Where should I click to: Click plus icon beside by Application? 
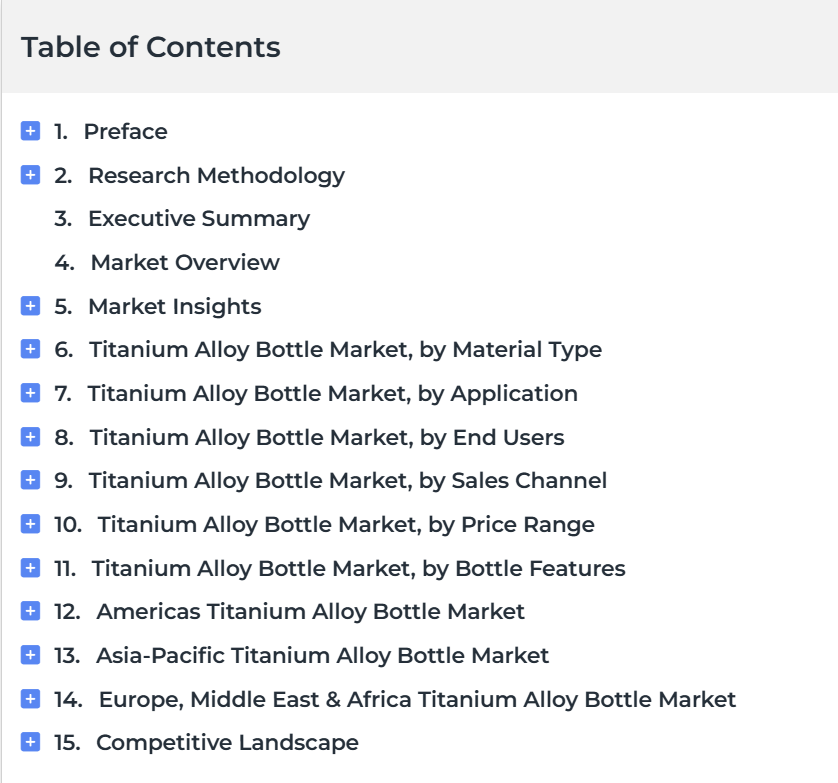point(30,393)
